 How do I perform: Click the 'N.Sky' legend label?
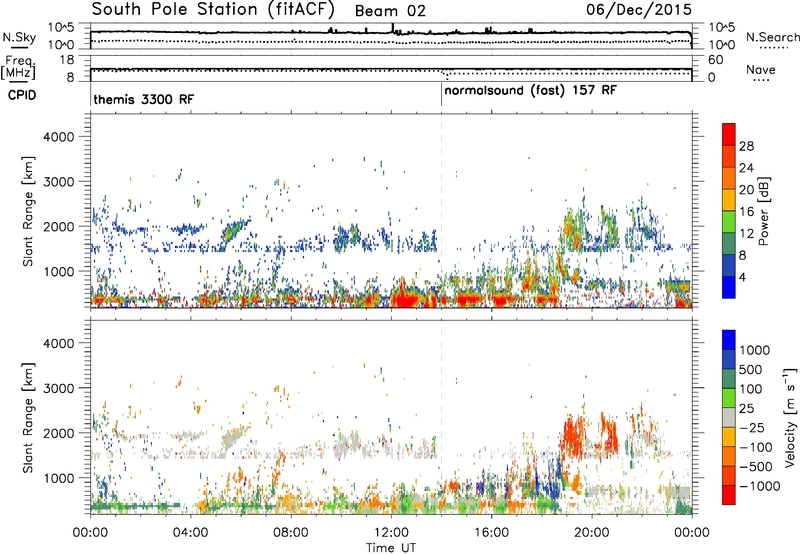[x=19, y=37]
